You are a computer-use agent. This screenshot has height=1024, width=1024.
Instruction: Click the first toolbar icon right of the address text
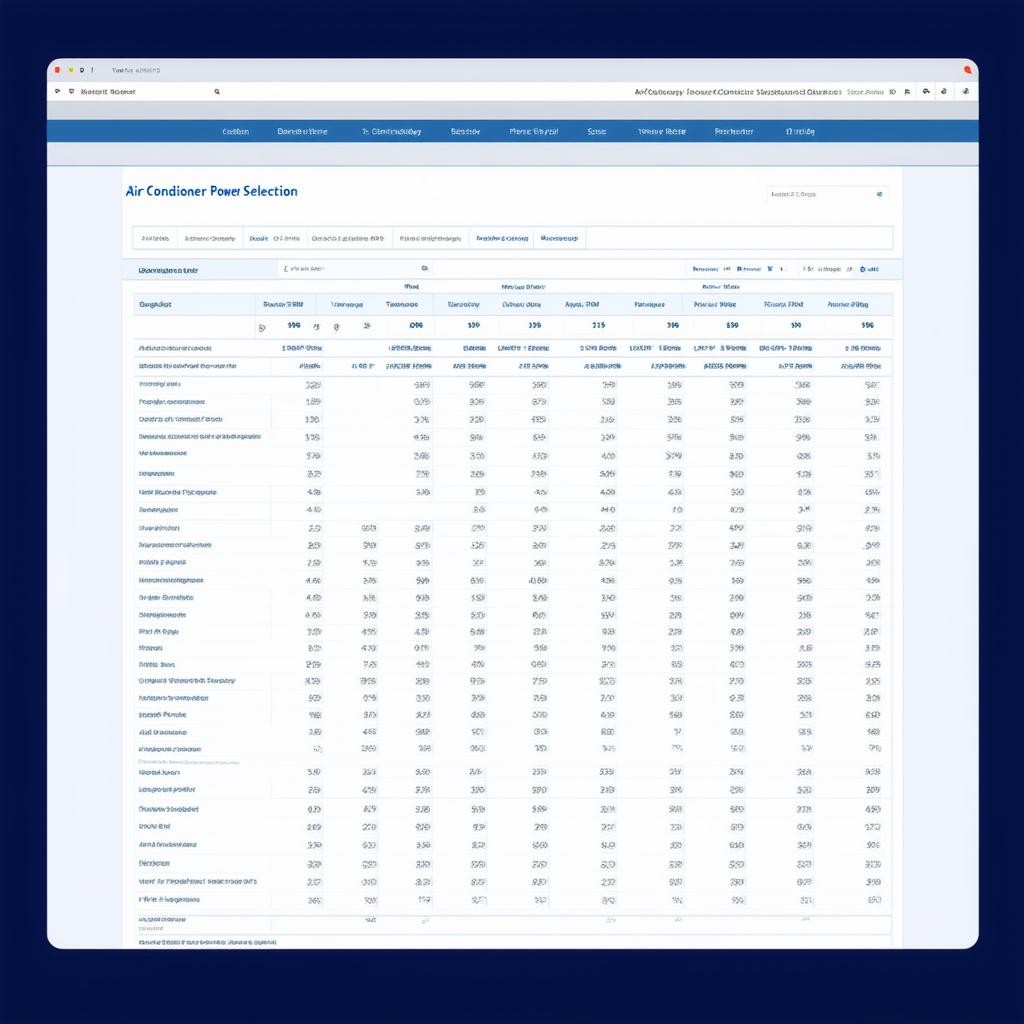pos(892,92)
